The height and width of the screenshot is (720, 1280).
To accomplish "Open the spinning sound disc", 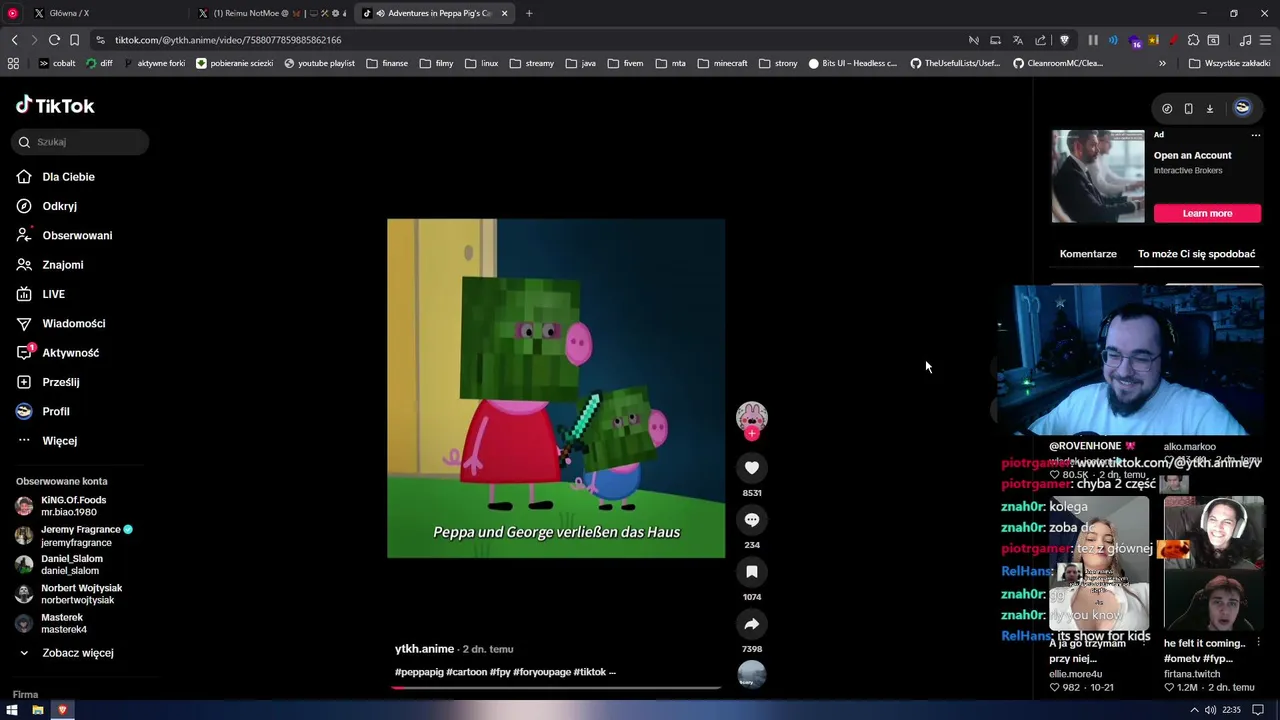I will pos(752,675).
